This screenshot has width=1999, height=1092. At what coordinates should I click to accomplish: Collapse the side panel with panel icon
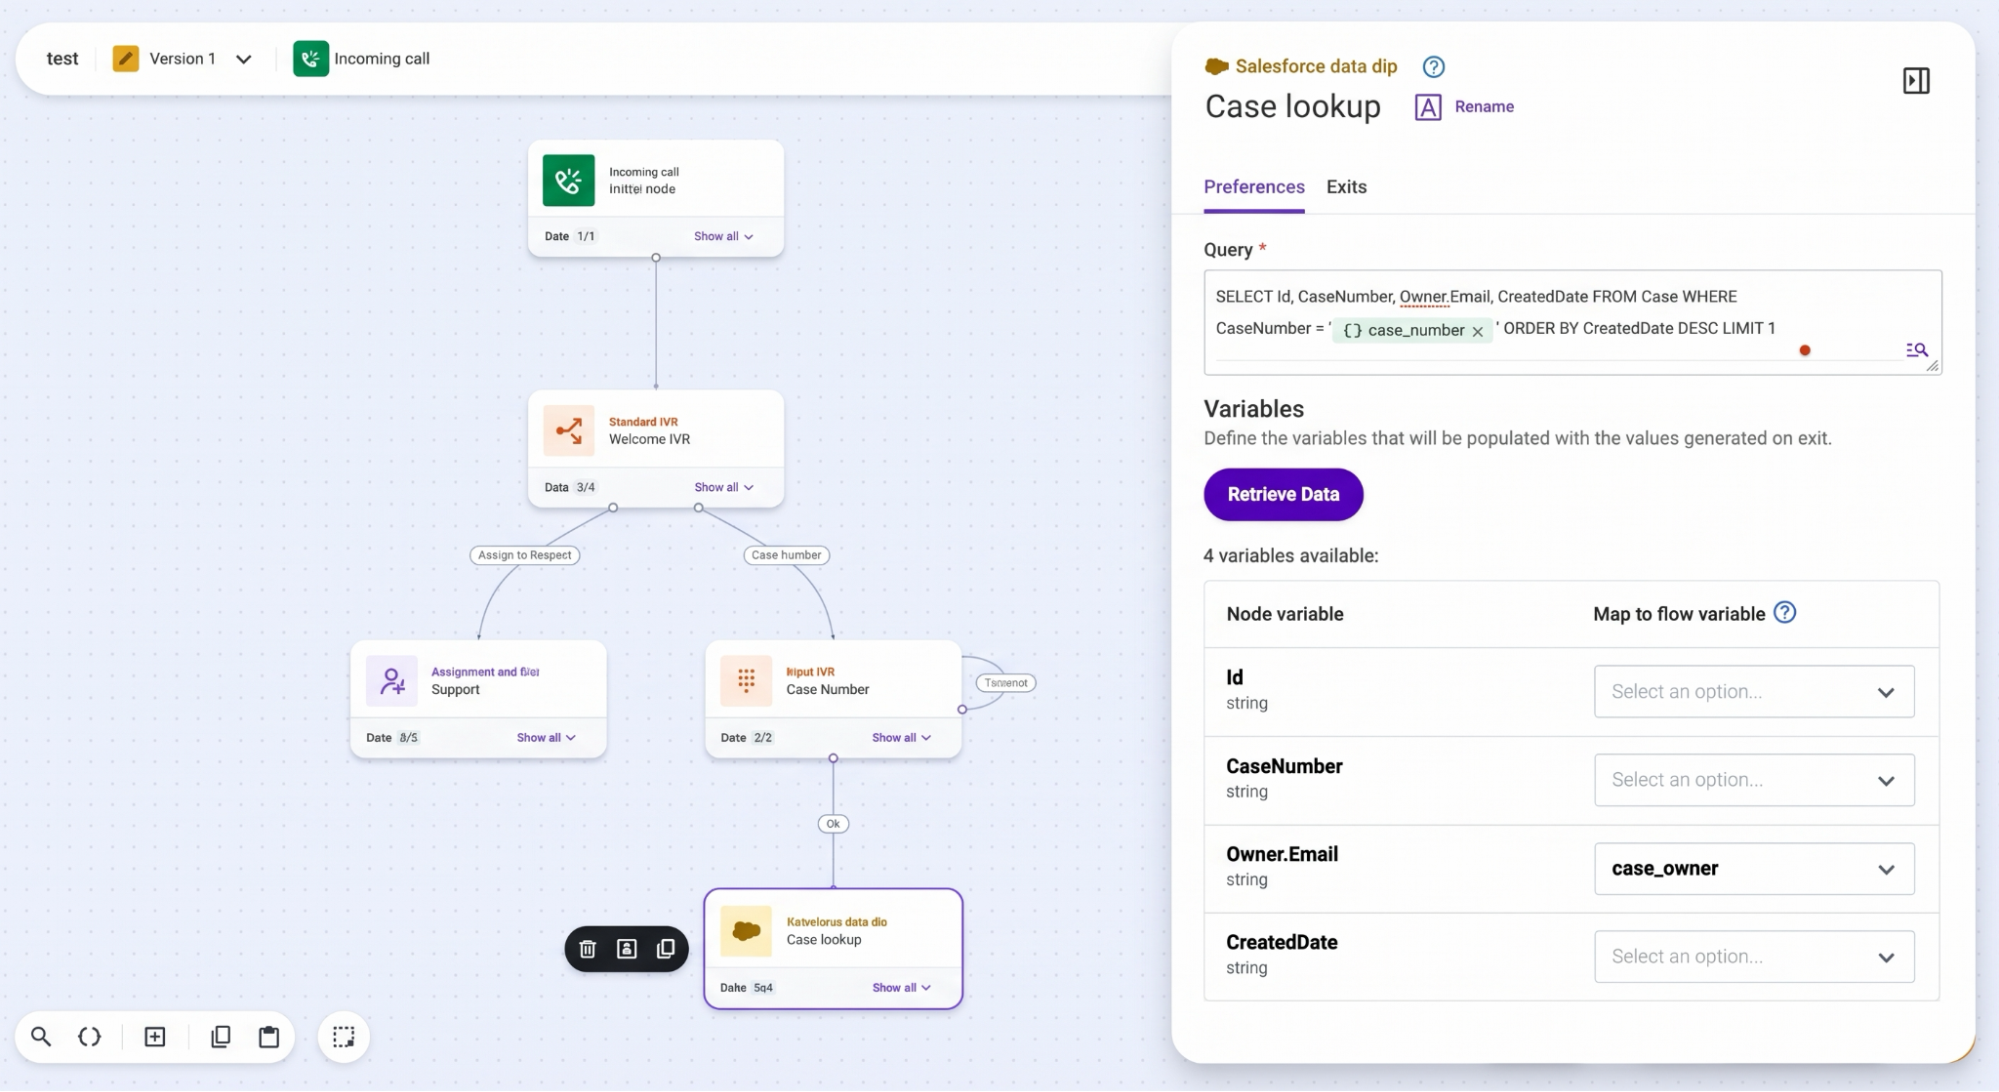pos(1916,81)
